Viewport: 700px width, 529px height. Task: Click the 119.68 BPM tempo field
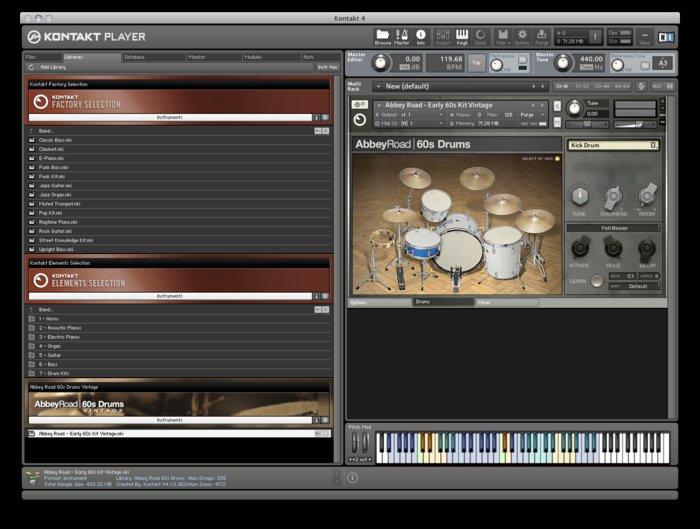[445, 62]
